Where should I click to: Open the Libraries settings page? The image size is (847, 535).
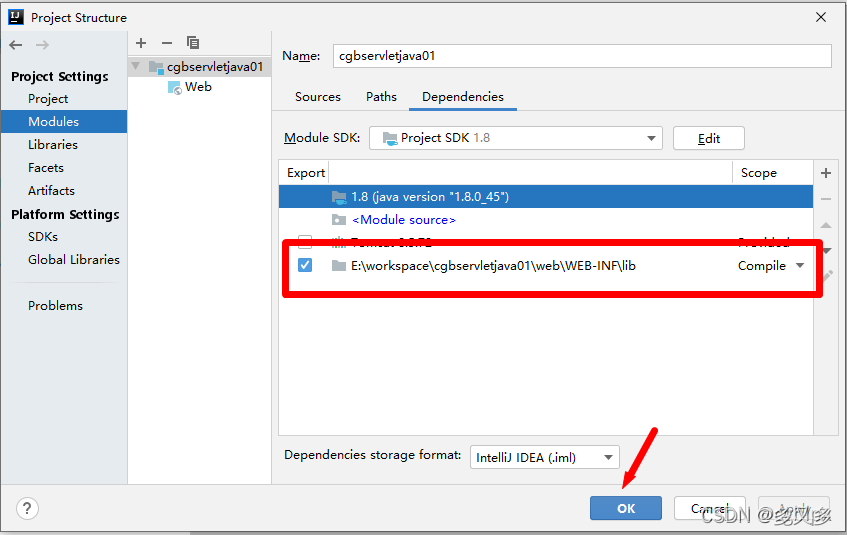click(53, 145)
